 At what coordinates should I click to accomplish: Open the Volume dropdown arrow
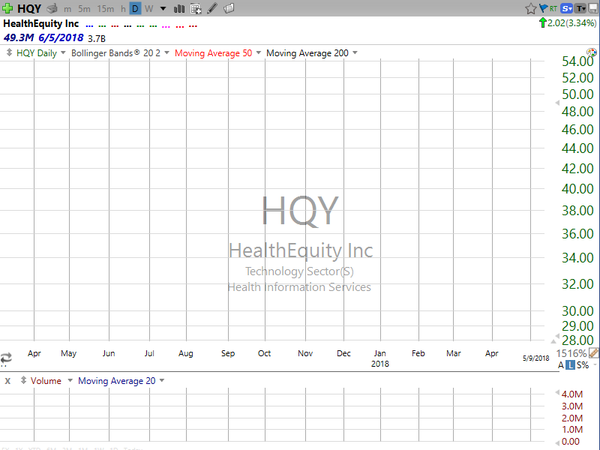pos(70,380)
